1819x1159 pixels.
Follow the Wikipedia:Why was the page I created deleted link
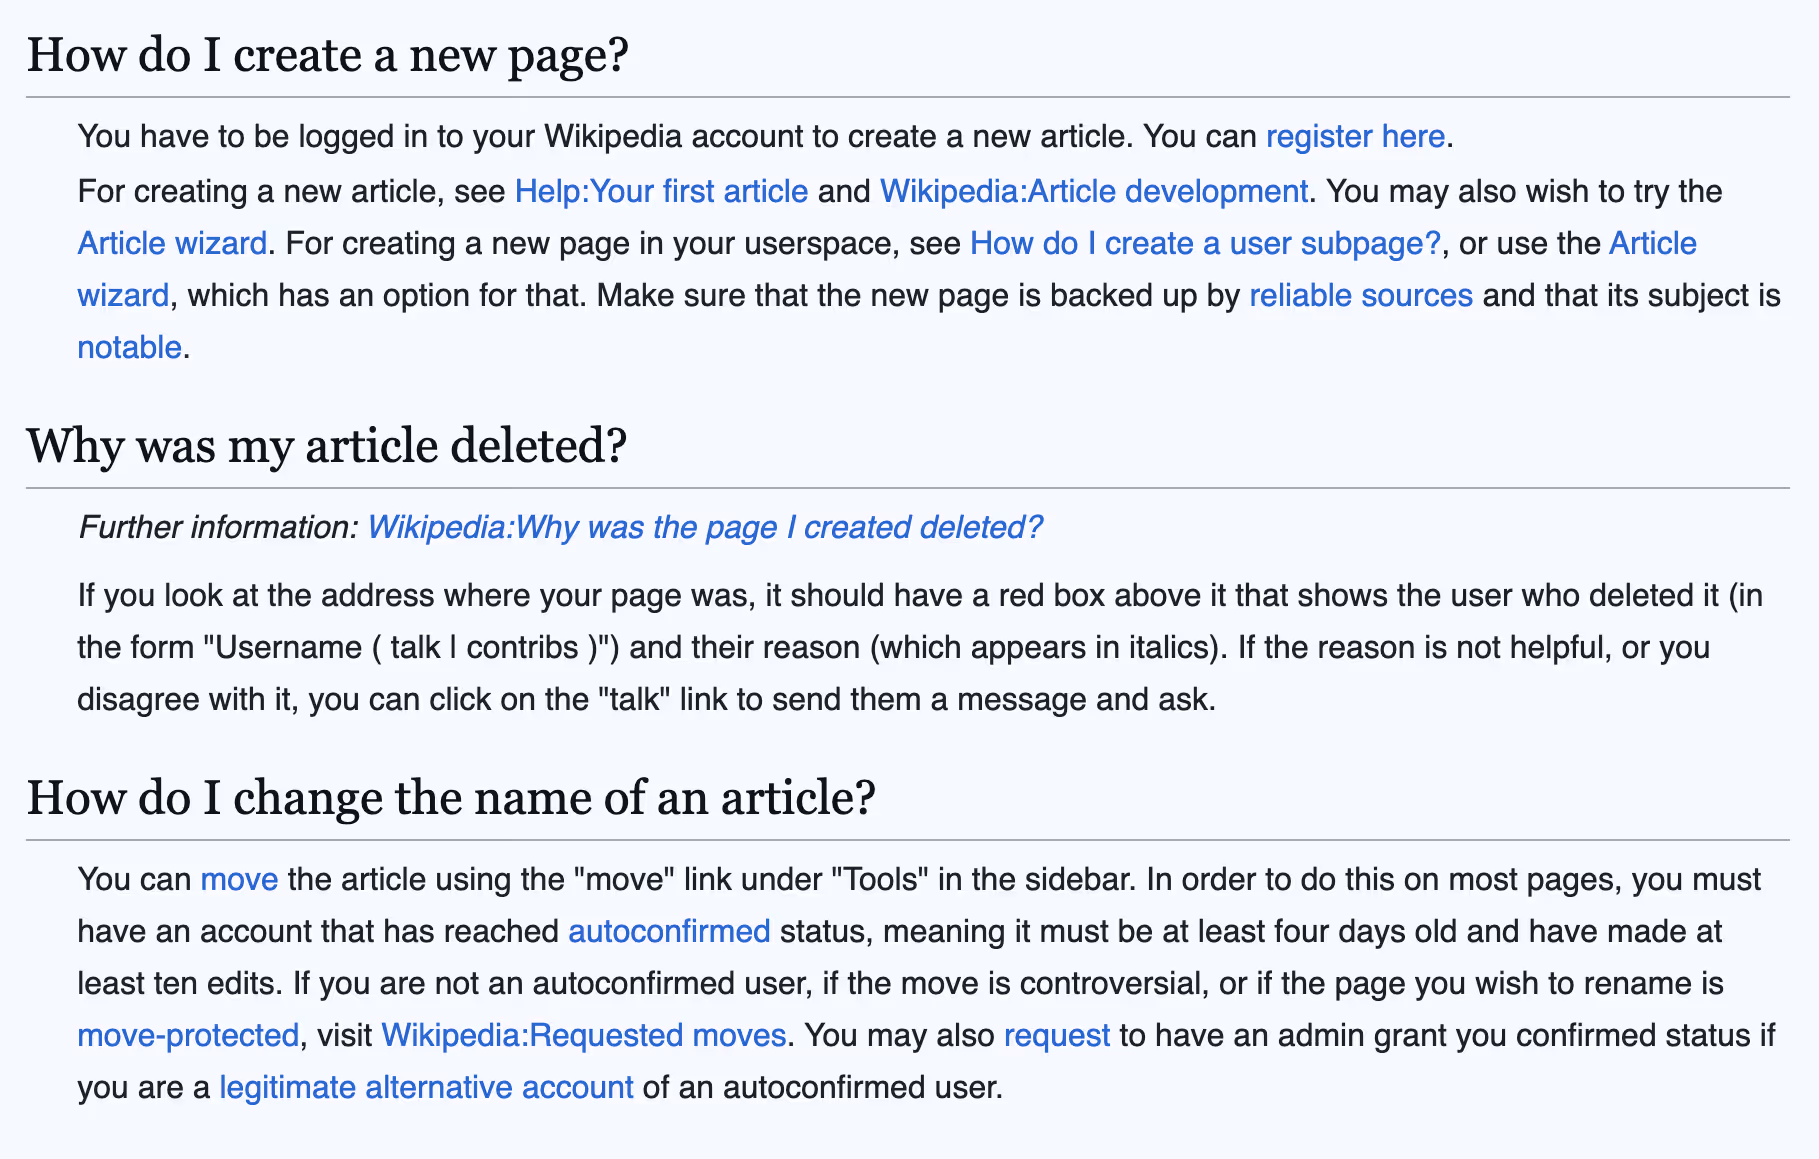click(x=705, y=528)
